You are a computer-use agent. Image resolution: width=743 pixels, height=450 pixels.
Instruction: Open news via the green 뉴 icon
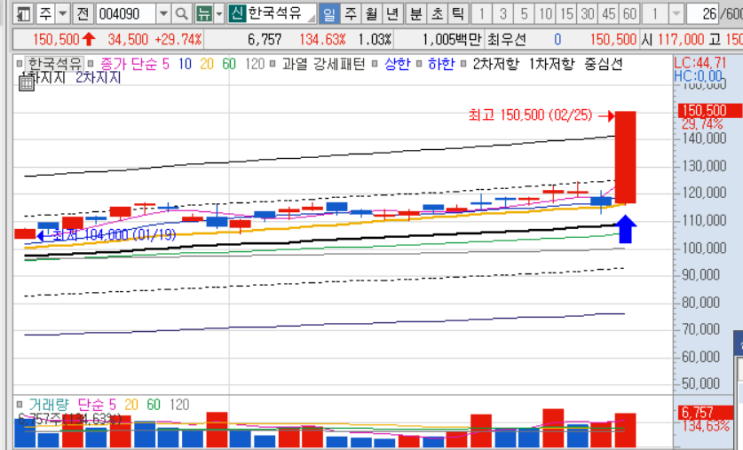(204, 14)
